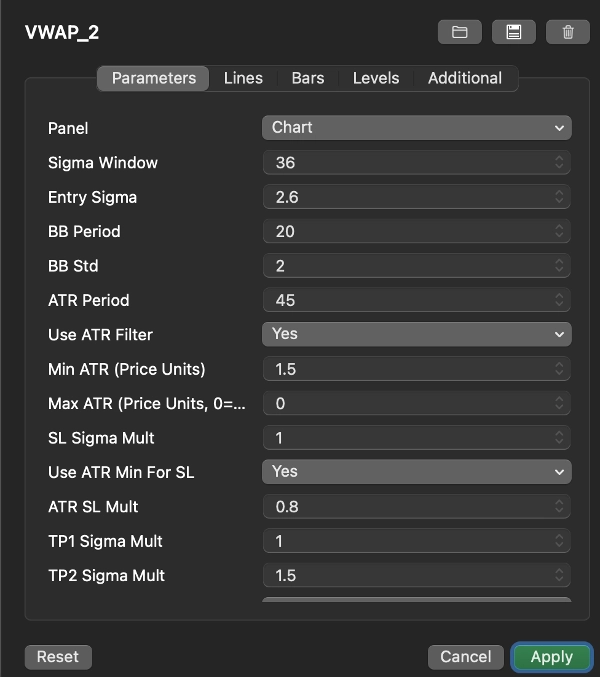Click the BB Std value field
This screenshot has height=677, width=600.
pyautogui.click(x=417, y=266)
